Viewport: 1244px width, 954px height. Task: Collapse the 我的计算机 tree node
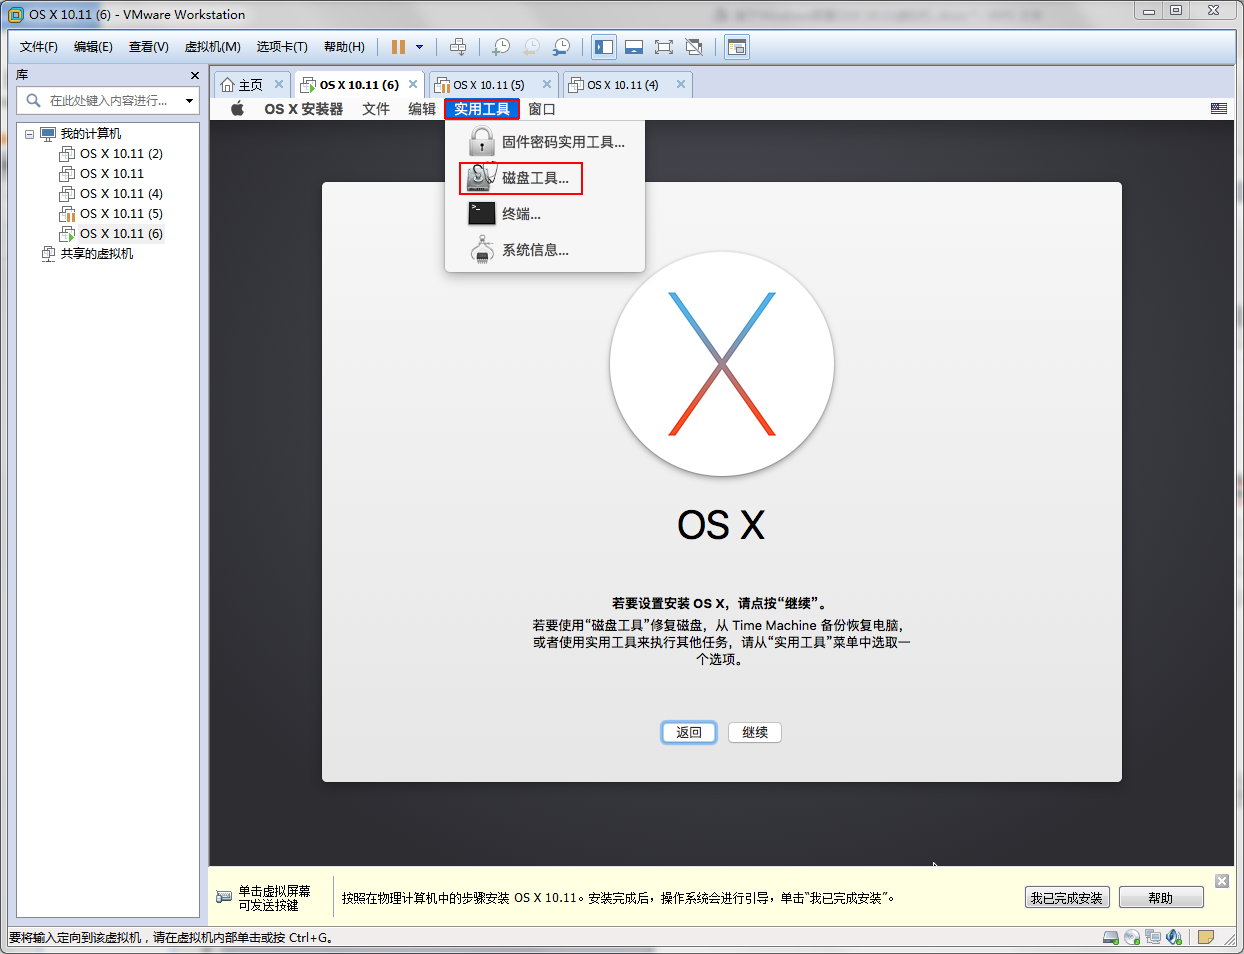(30, 134)
